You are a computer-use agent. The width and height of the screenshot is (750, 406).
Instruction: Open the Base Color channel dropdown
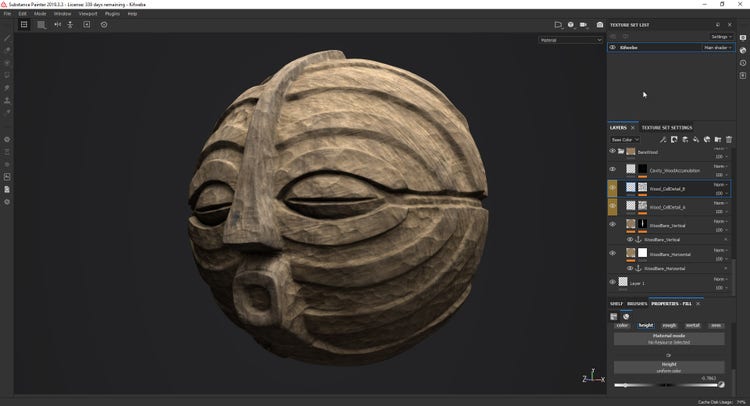click(627, 139)
